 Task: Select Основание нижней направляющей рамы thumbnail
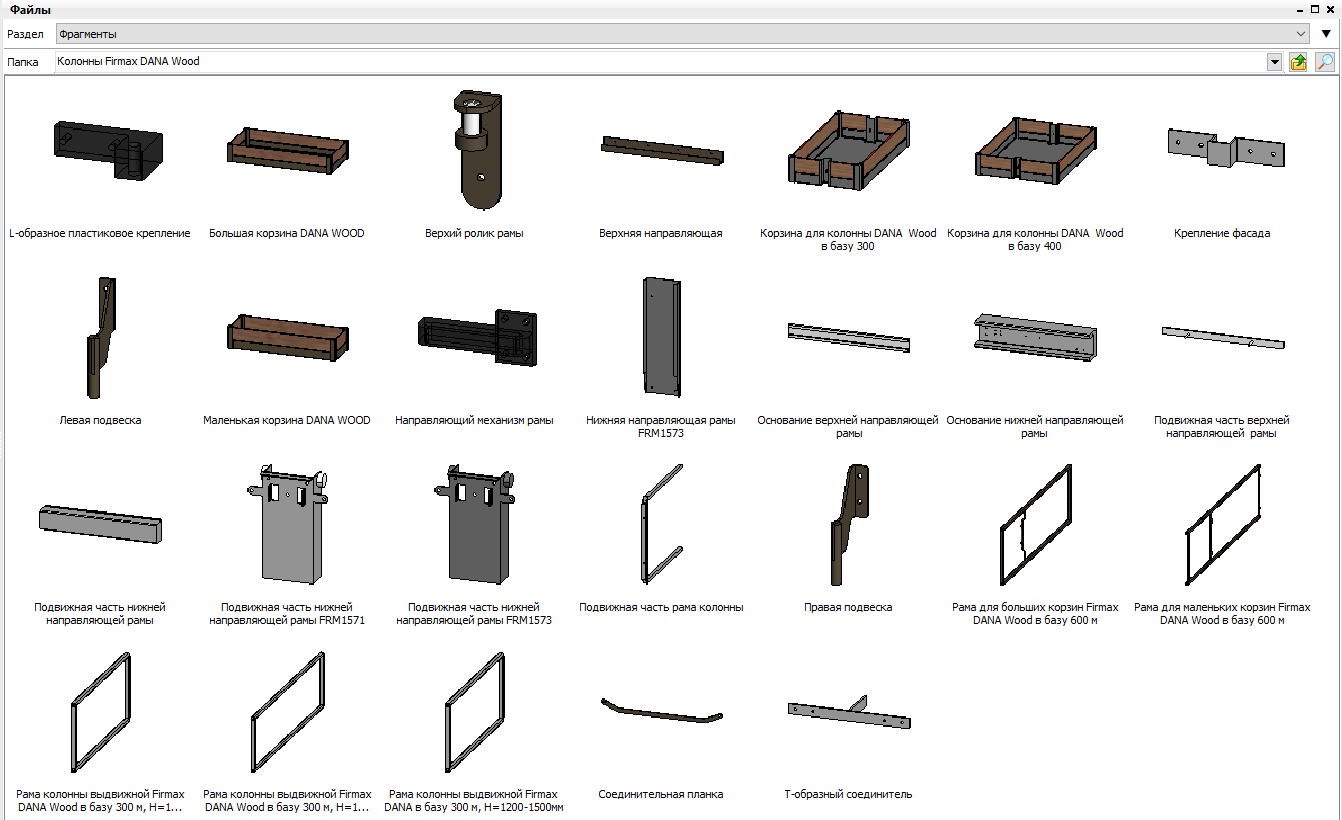1035,337
